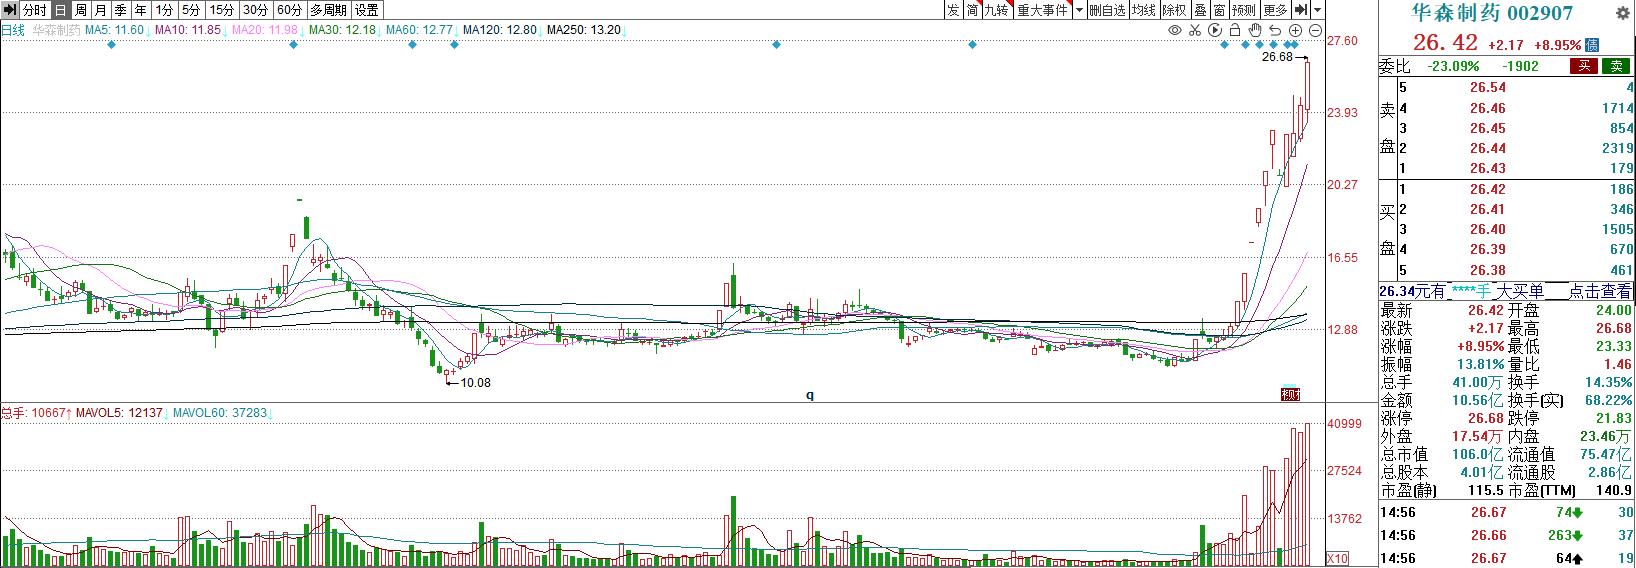Switch to the 60分 period tab
Screen dimensions: 1636x568
[289, 10]
